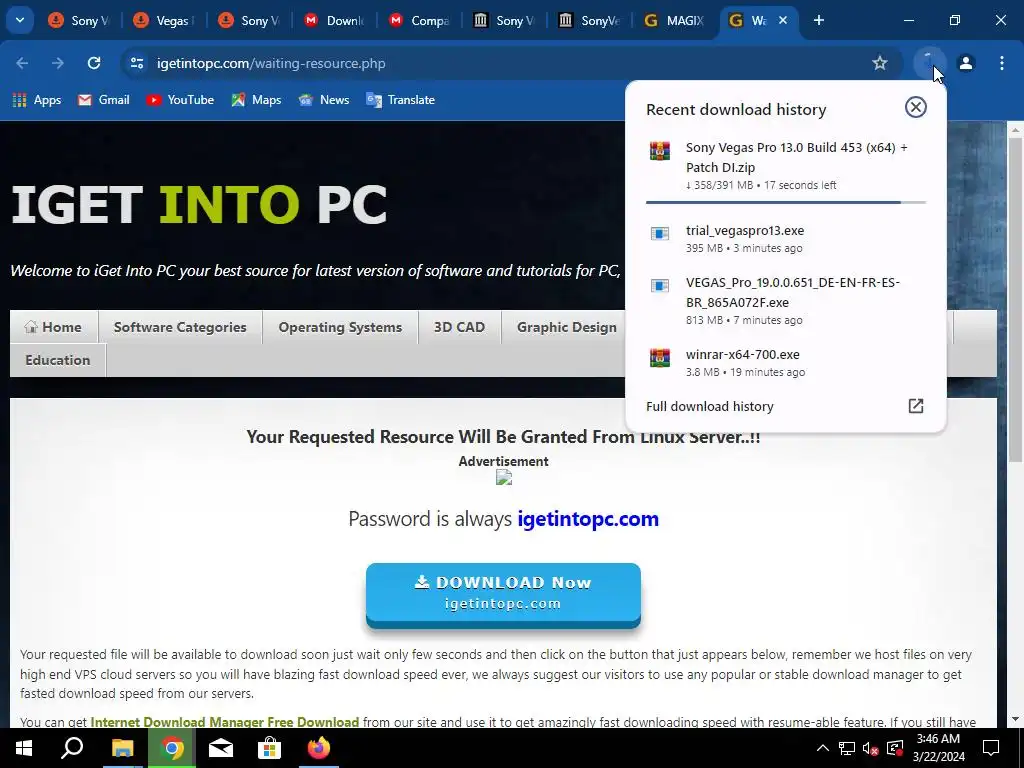Open Microsoft Store from taskbar
This screenshot has height=768, width=1024.
[x=269, y=748]
